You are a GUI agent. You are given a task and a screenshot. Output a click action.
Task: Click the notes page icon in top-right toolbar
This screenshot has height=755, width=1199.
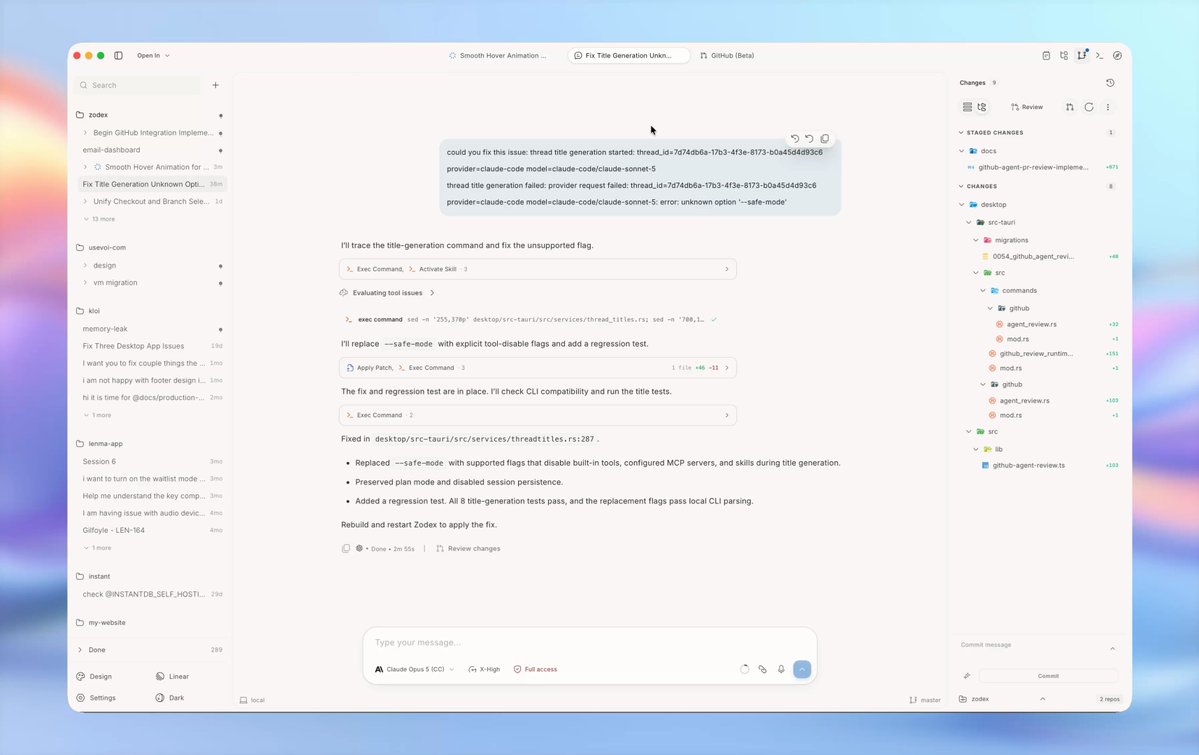pos(1046,55)
